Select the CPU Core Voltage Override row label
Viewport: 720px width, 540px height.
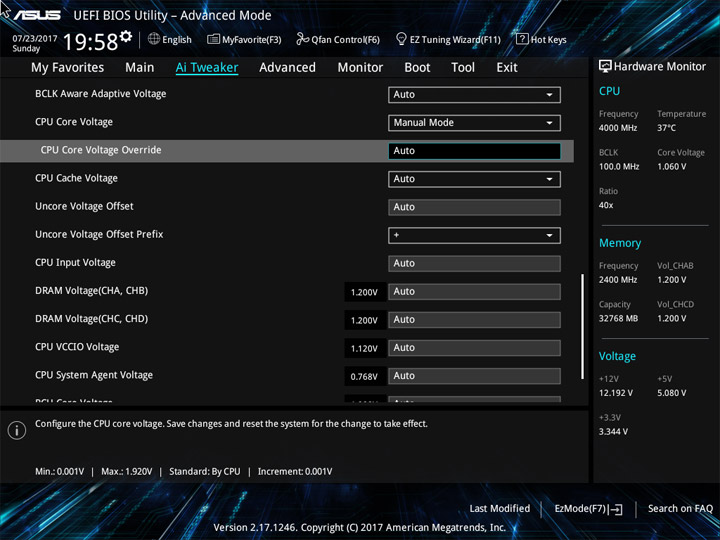[101, 150]
